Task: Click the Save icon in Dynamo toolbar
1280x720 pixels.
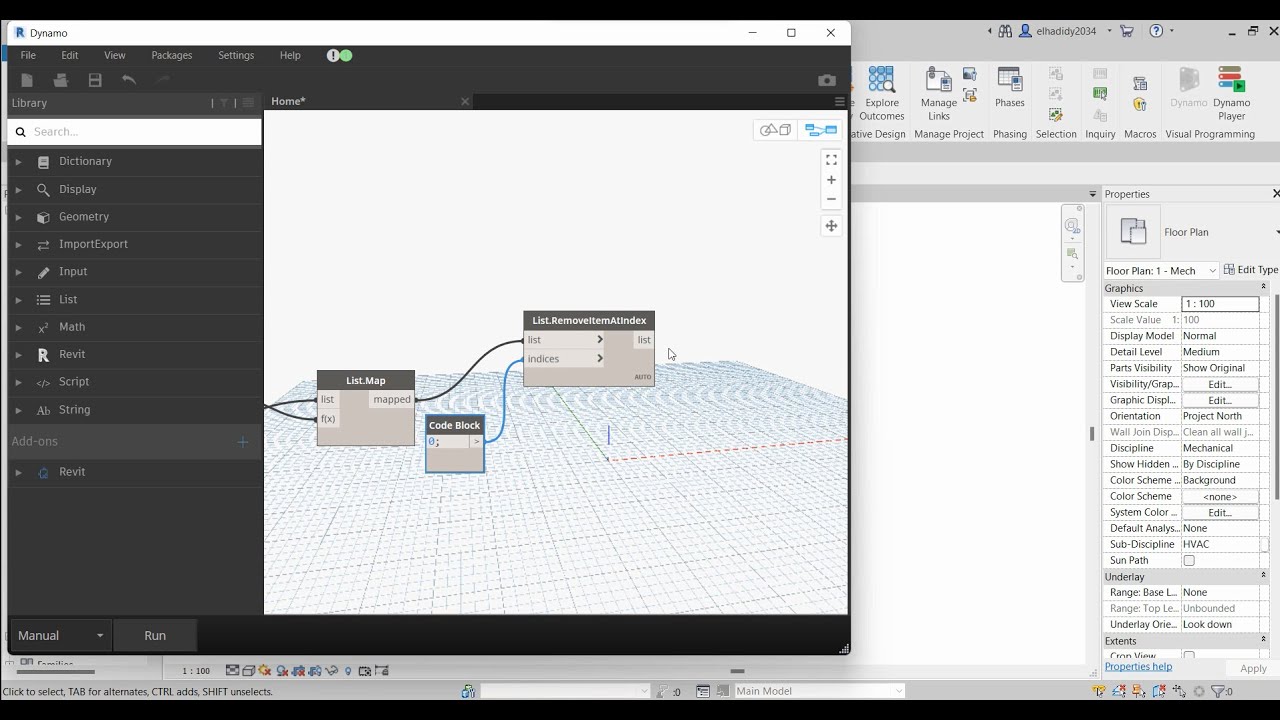Action: point(95,80)
